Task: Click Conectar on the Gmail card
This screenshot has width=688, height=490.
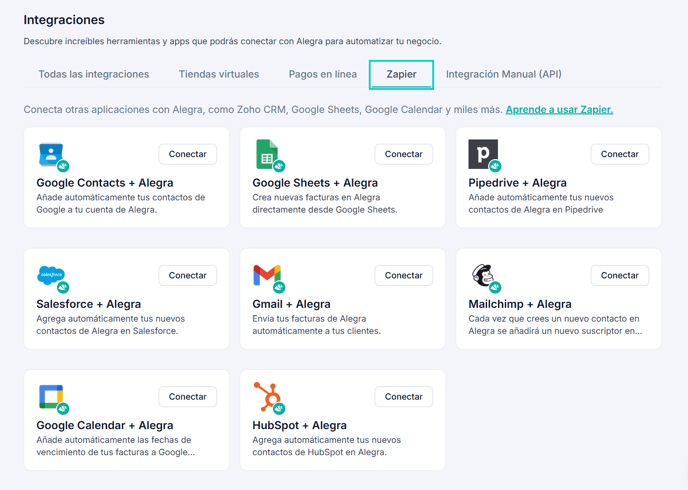Action: pos(404,275)
